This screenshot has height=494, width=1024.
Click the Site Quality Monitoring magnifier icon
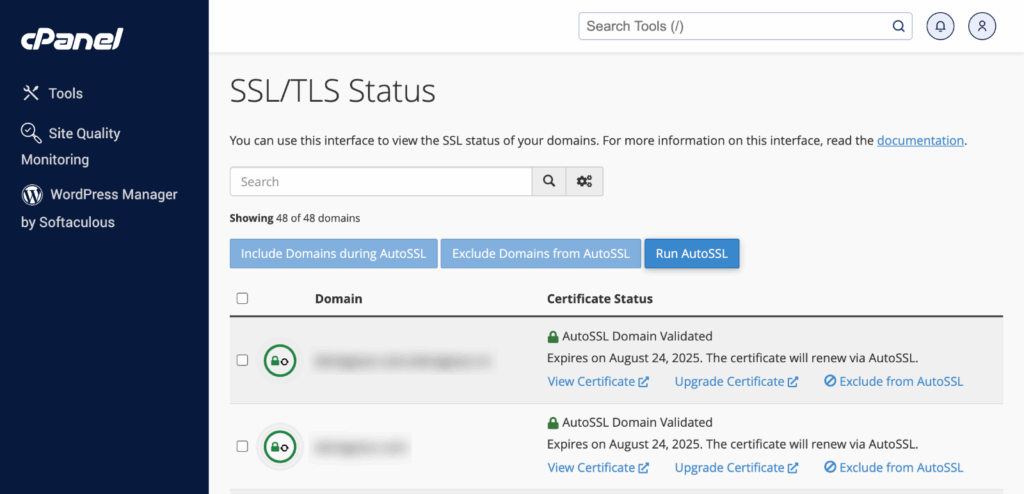click(x=31, y=133)
